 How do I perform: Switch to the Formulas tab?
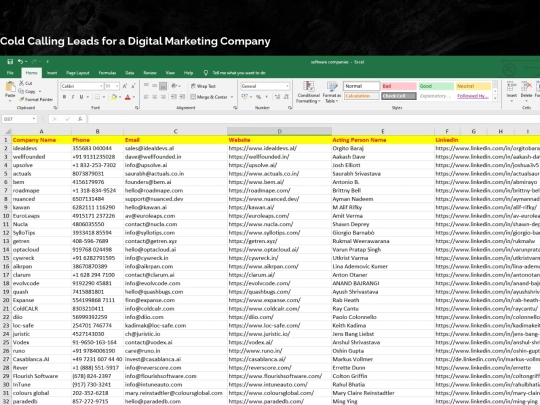107,73
